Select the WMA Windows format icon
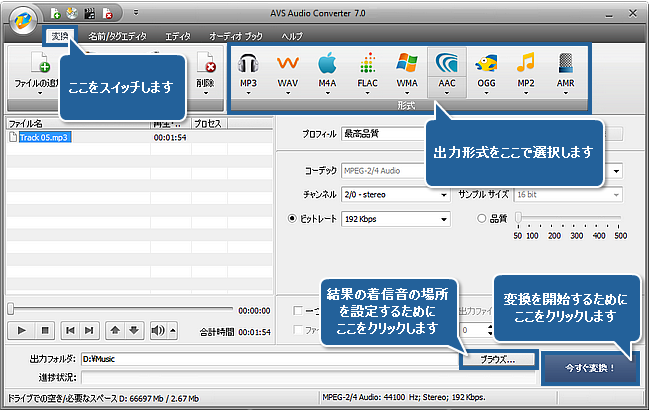Image resolution: width=649 pixels, height=410 pixels. coord(407,63)
